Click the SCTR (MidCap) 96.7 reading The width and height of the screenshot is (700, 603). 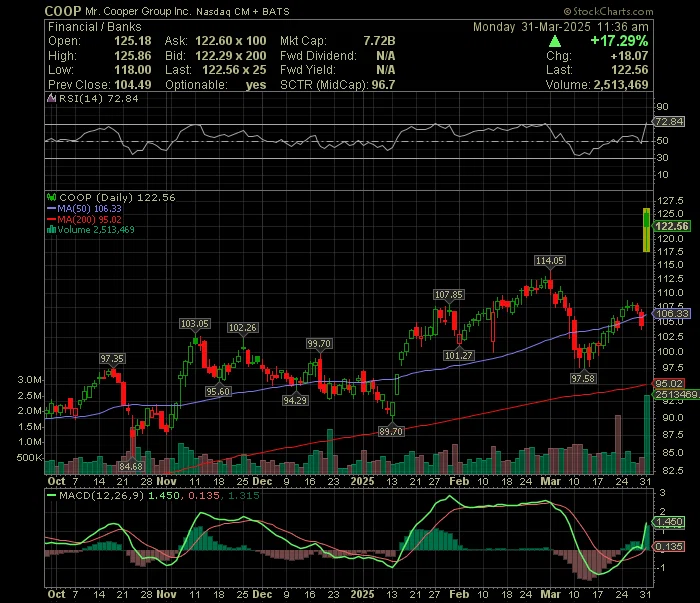click(338, 85)
